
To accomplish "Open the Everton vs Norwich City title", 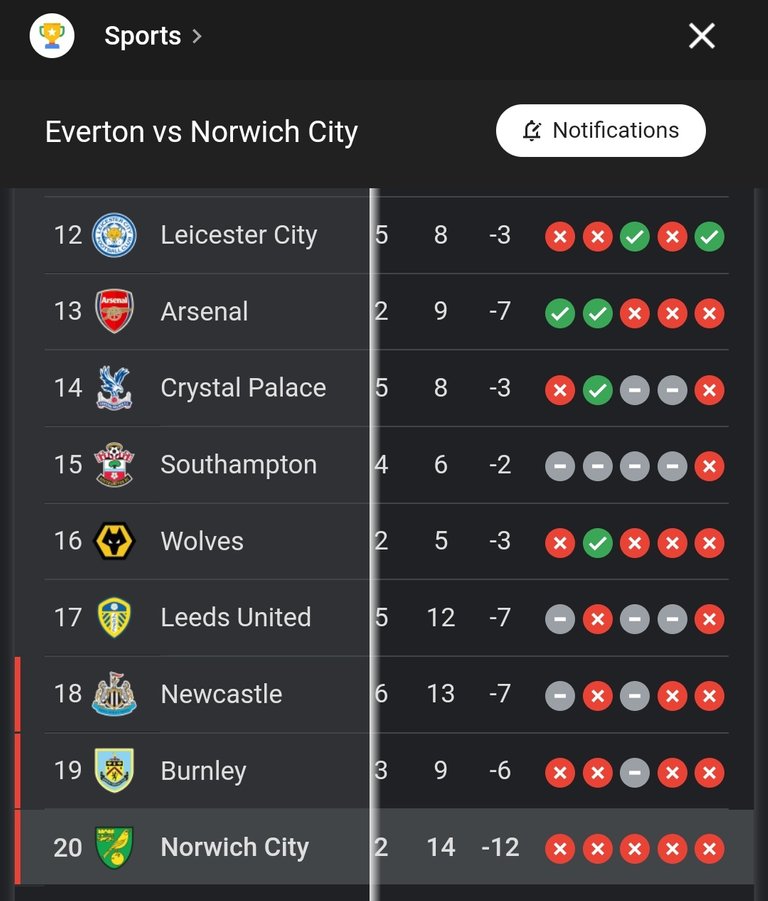I will click(x=202, y=132).
